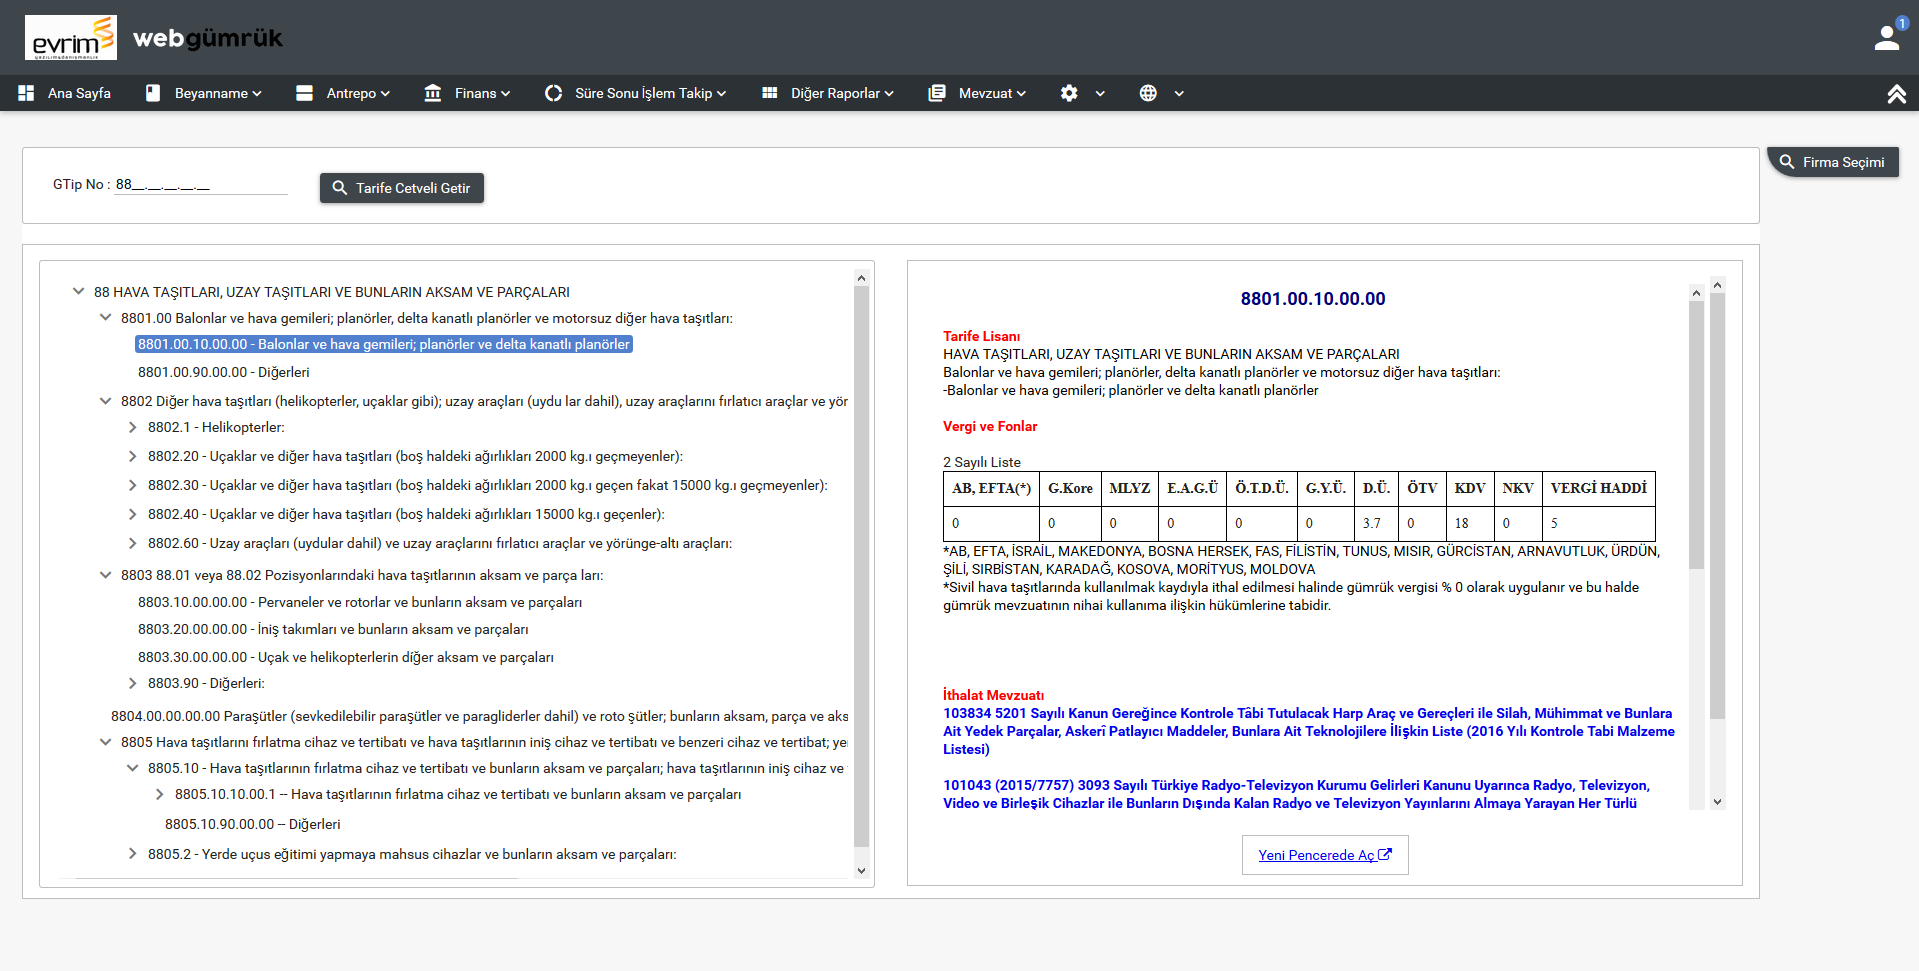This screenshot has width=1919, height=971.
Task: Select 8801.00.90.00.00 Diğerleri tree item
Action: pyautogui.click(x=223, y=372)
